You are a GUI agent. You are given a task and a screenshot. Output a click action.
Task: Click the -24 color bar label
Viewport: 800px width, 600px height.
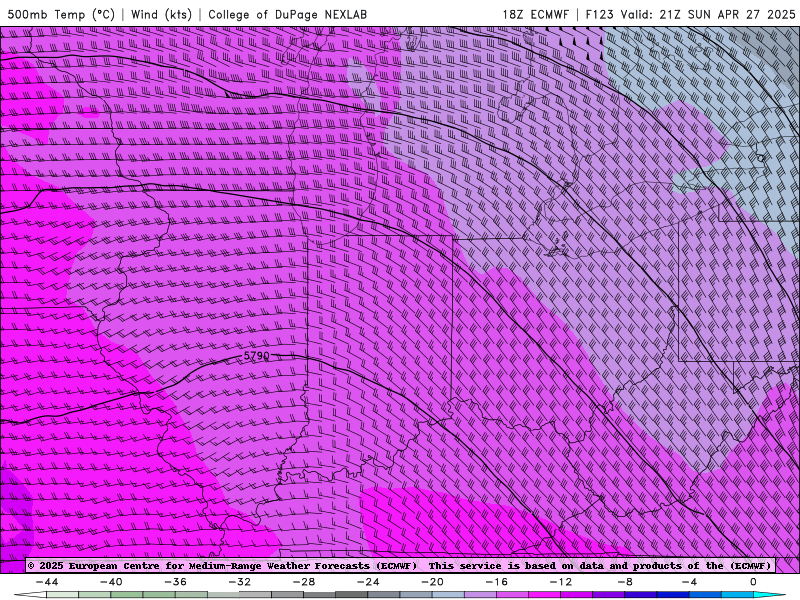(368, 582)
